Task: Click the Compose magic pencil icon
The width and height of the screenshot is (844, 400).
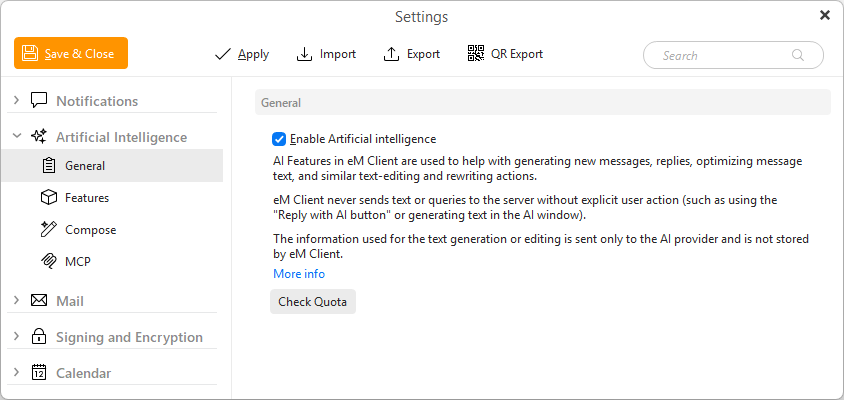Action: (x=49, y=230)
